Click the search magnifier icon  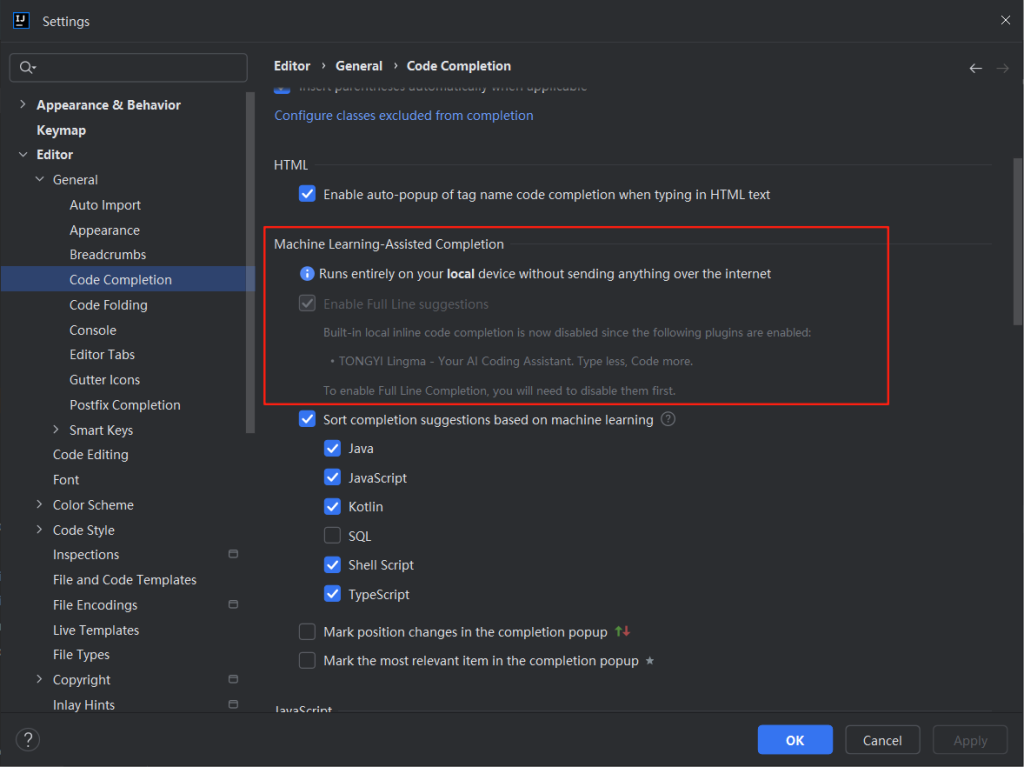click(x=27, y=67)
